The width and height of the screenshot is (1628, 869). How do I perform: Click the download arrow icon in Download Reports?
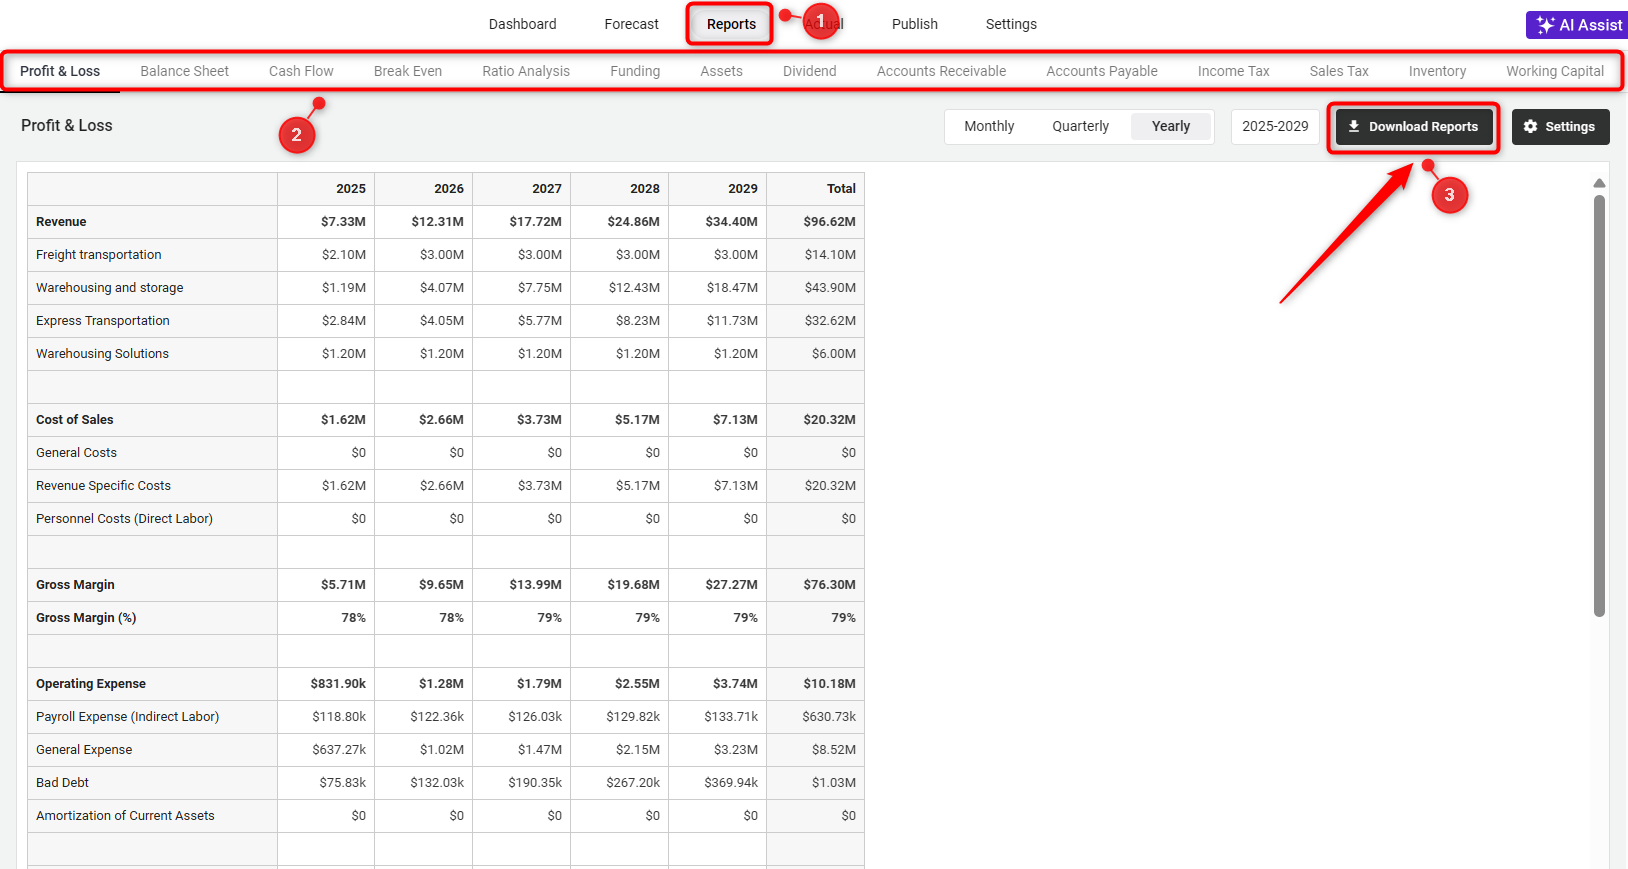pos(1354,126)
